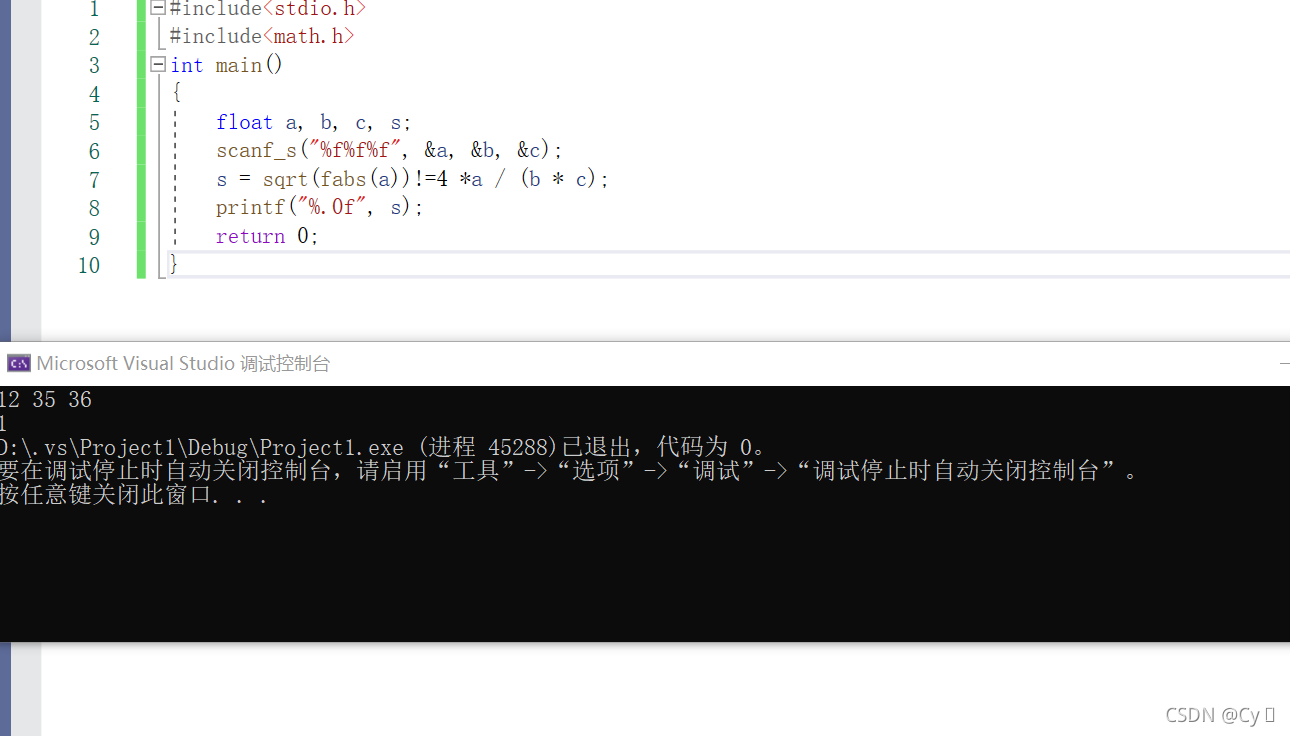1290x736 pixels.
Task: Click the console window icon in title bar
Action: coord(18,364)
